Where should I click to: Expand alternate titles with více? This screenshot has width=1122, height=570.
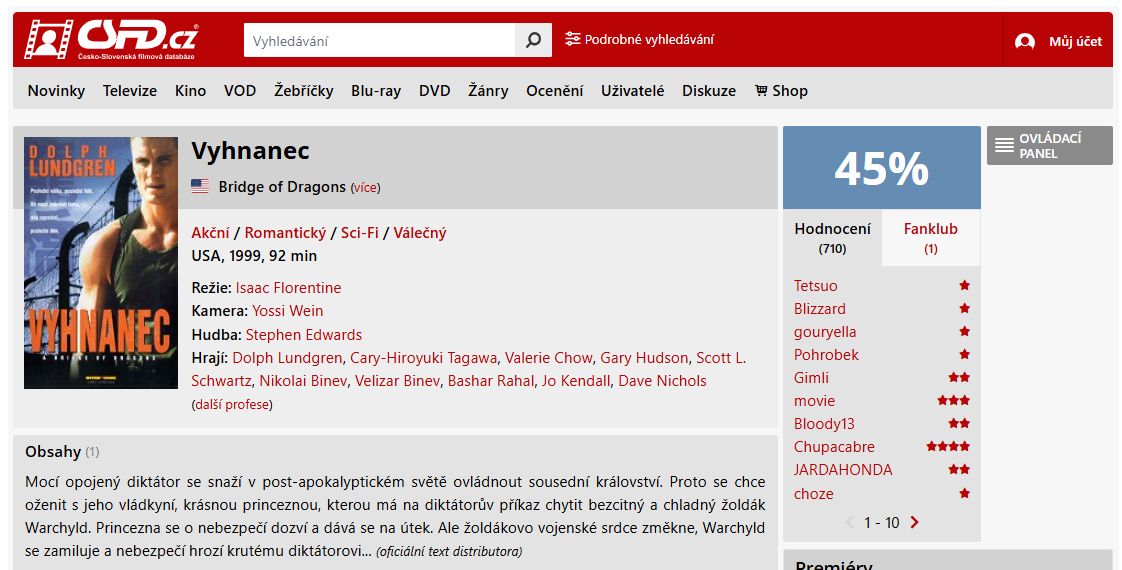click(365, 188)
